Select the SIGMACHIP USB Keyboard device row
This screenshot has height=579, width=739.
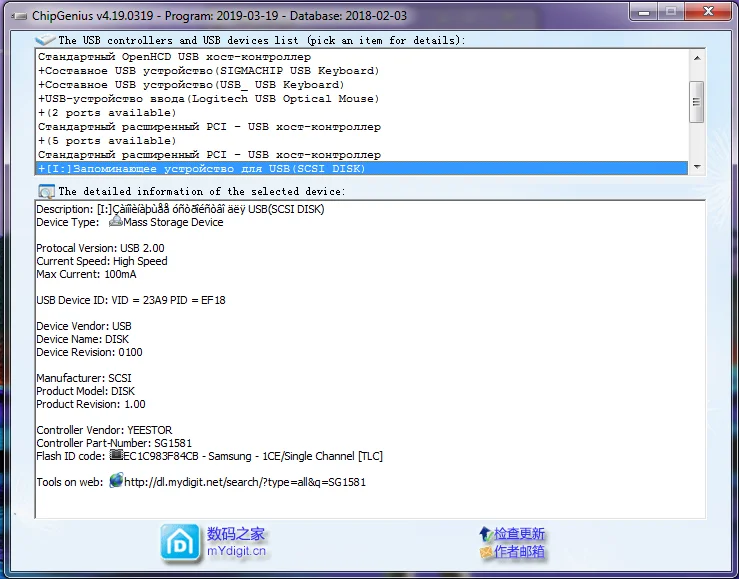tap(361, 71)
